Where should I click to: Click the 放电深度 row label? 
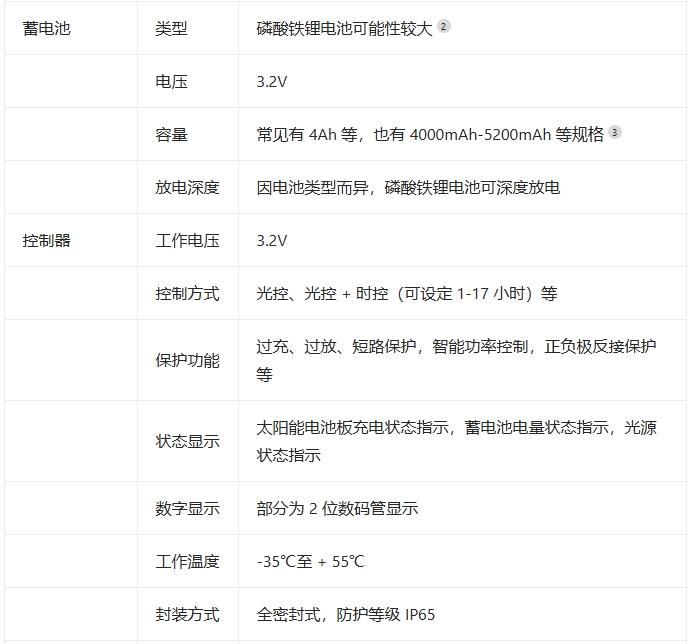tap(187, 187)
